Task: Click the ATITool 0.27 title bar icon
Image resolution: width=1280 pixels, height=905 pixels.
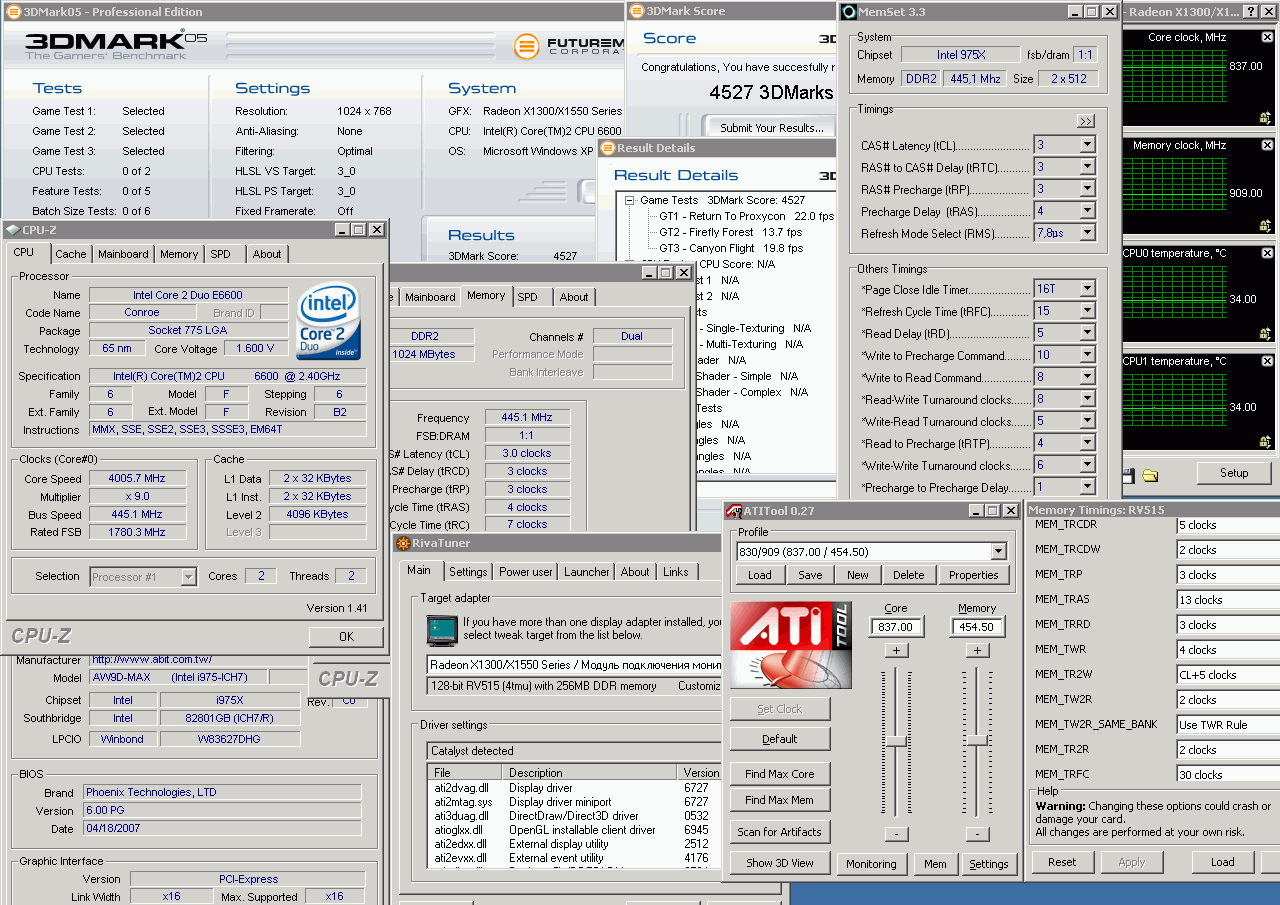Action: tap(735, 511)
